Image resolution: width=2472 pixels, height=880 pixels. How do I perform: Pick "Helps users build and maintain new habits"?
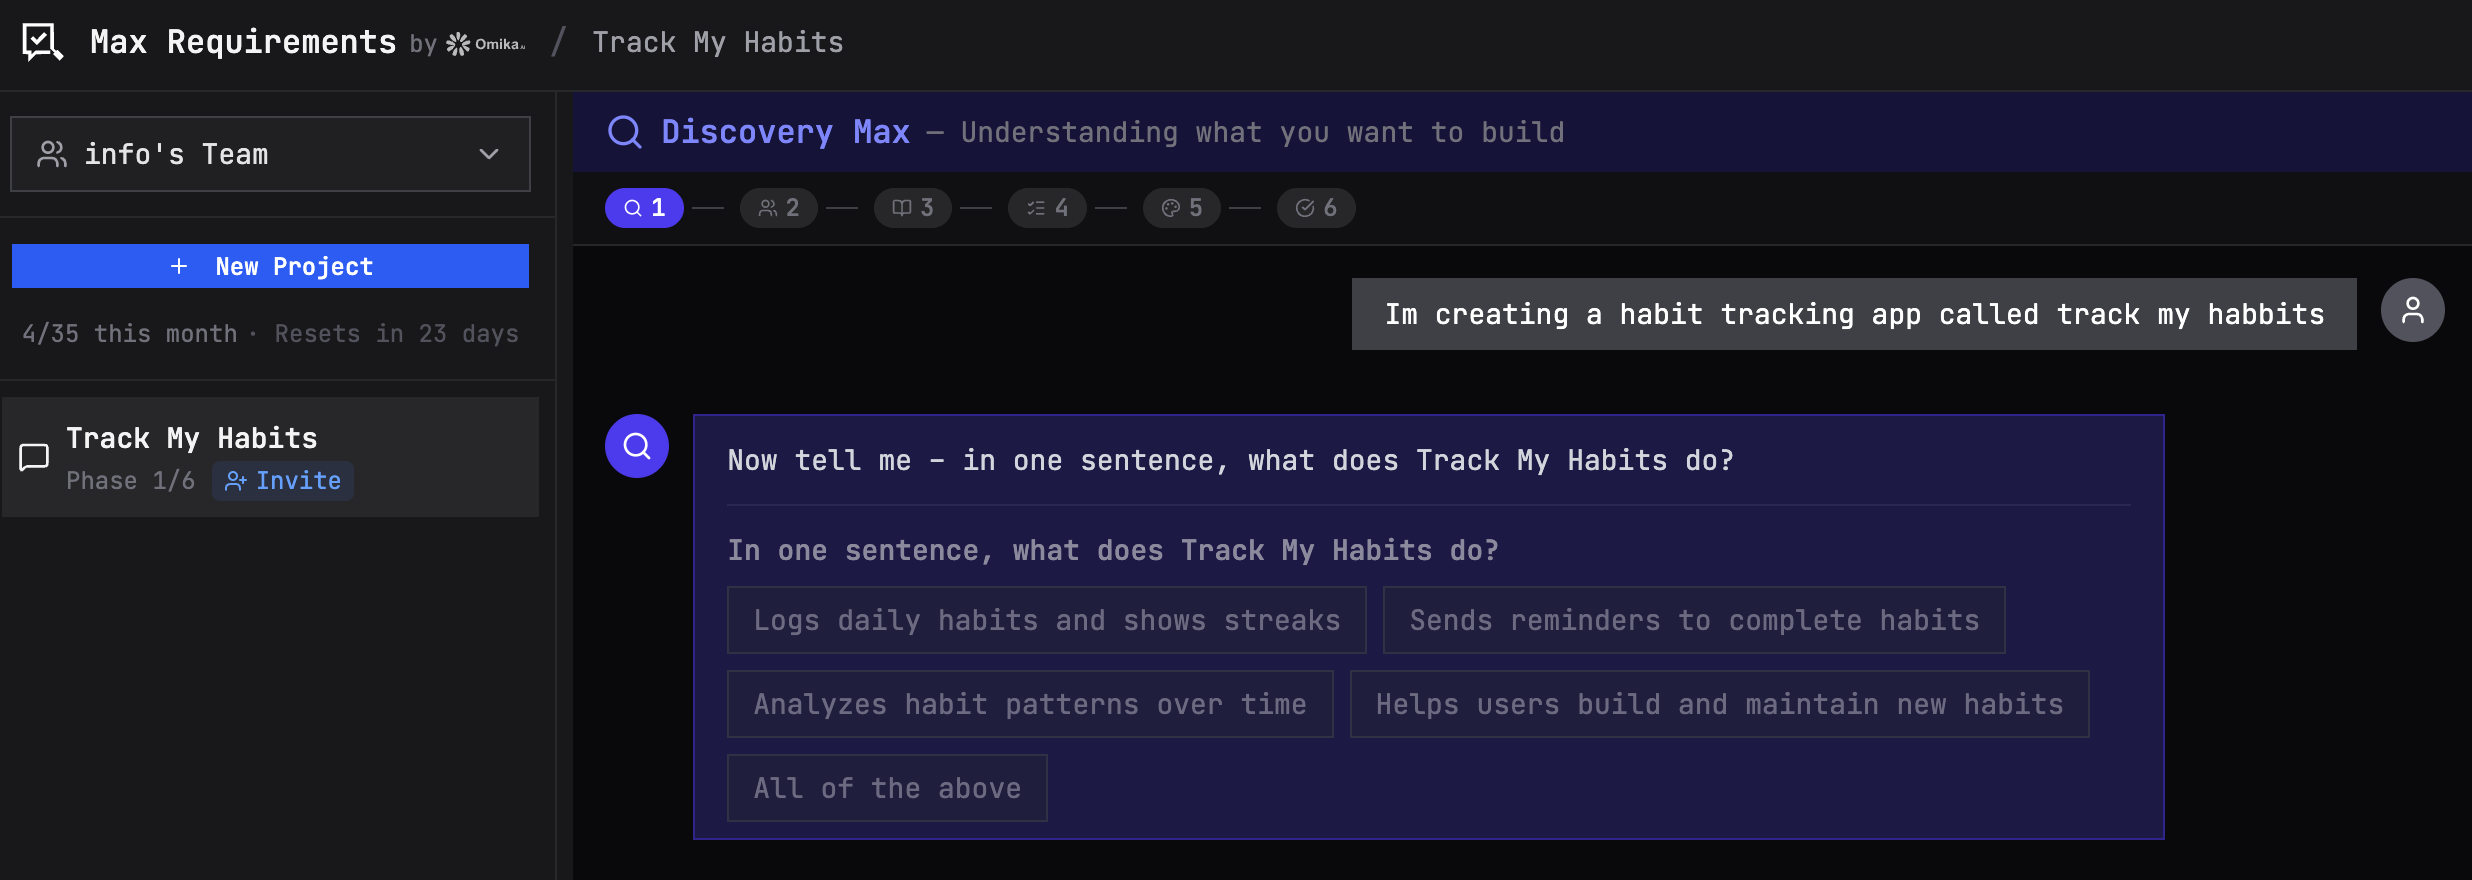1718,703
